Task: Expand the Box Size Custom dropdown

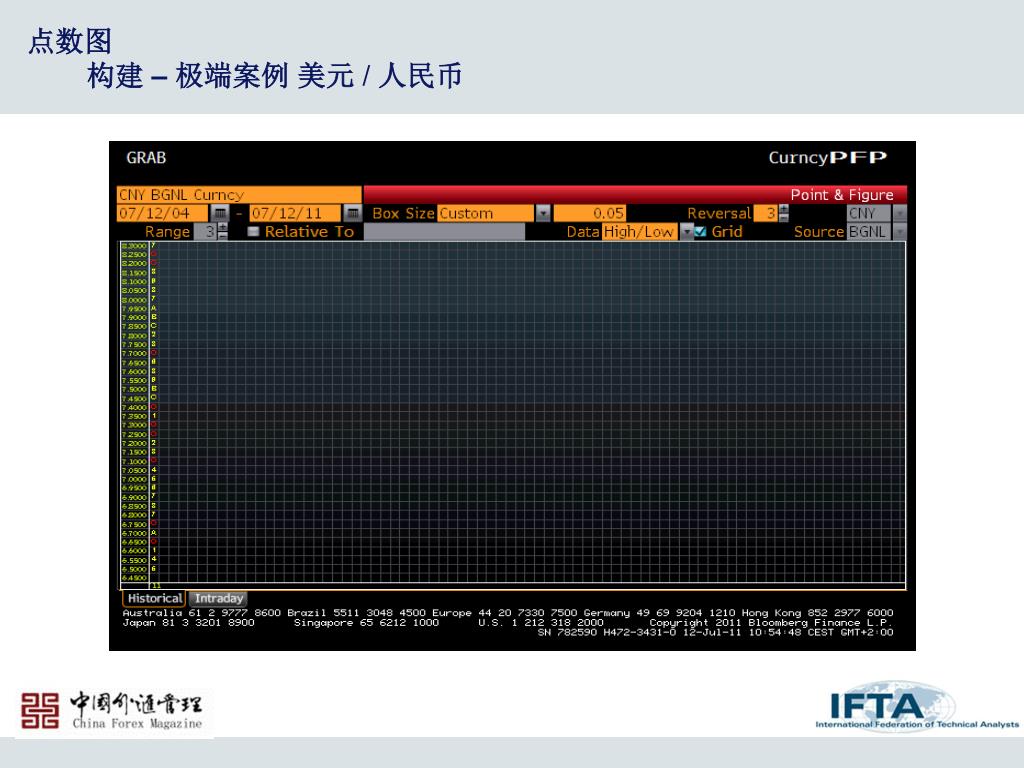Action: [543, 213]
